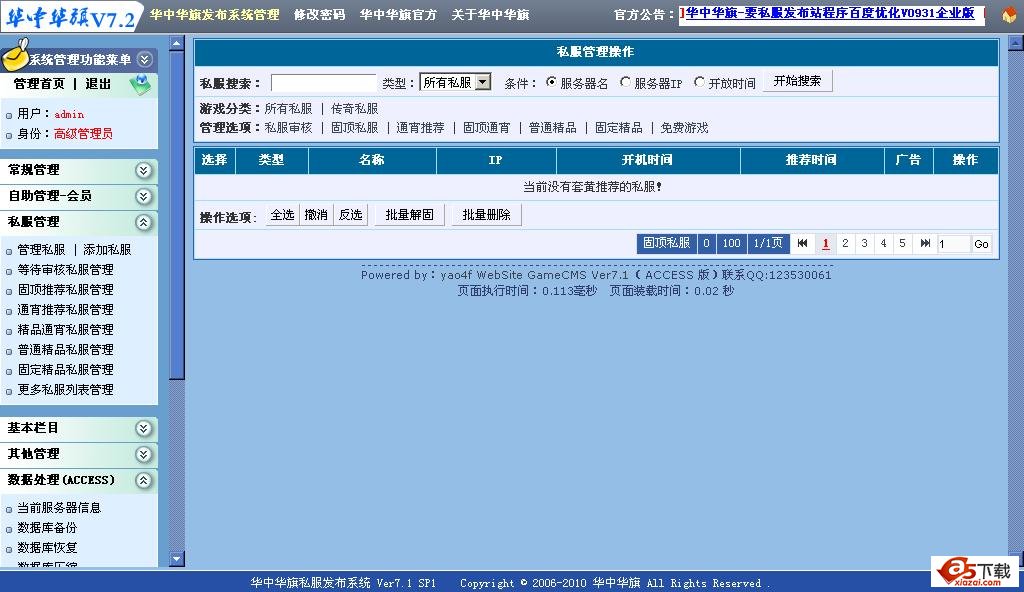The width and height of the screenshot is (1024, 592).
Task: Filter by 传奇私服 game category
Action: (355, 109)
